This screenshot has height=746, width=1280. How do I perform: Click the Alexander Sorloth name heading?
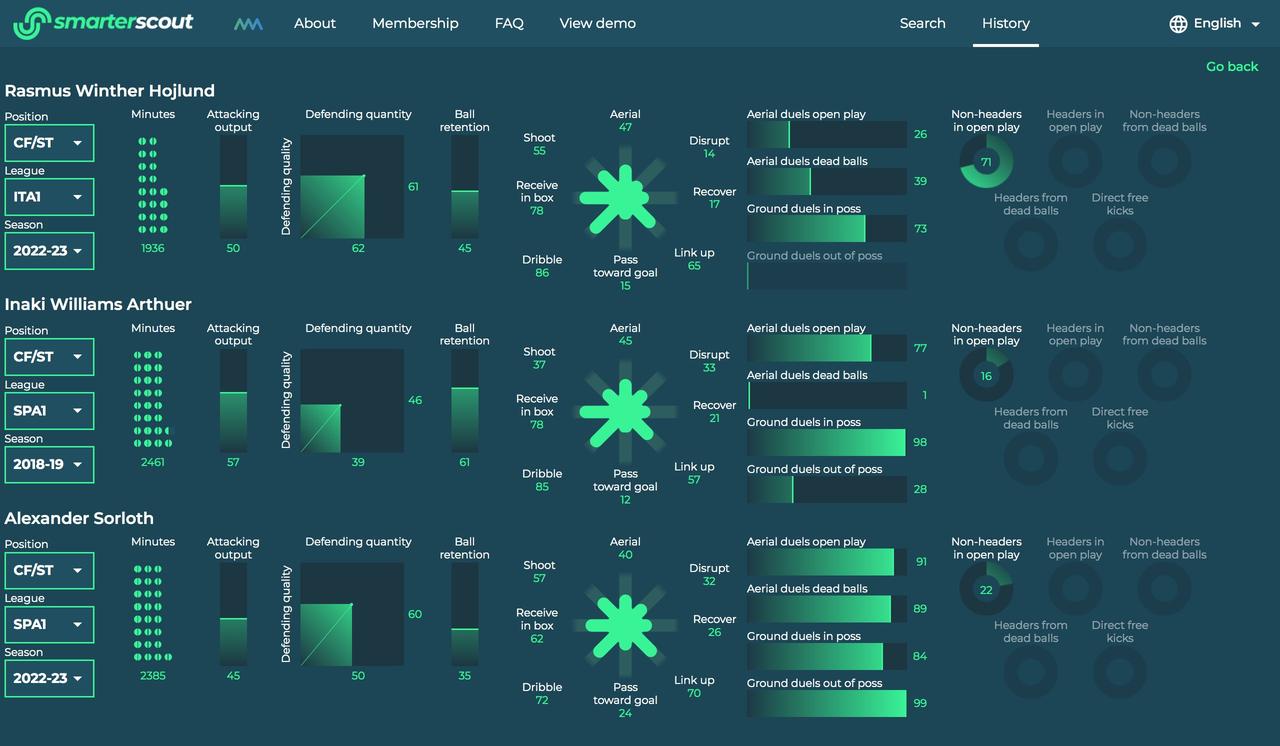point(79,518)
